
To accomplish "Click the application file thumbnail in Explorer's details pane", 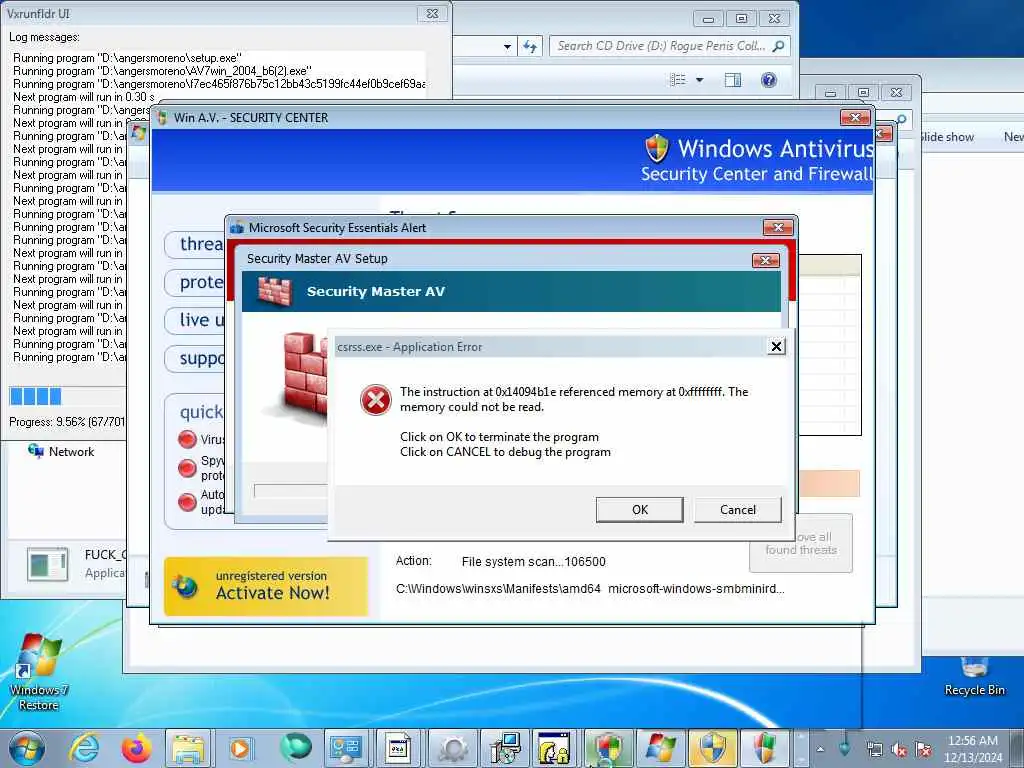I will click(47, 564).
